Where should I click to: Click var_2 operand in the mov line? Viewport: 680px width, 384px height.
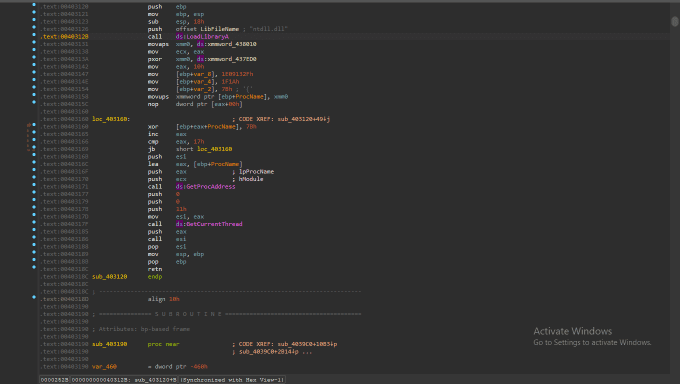coord(204,89)
